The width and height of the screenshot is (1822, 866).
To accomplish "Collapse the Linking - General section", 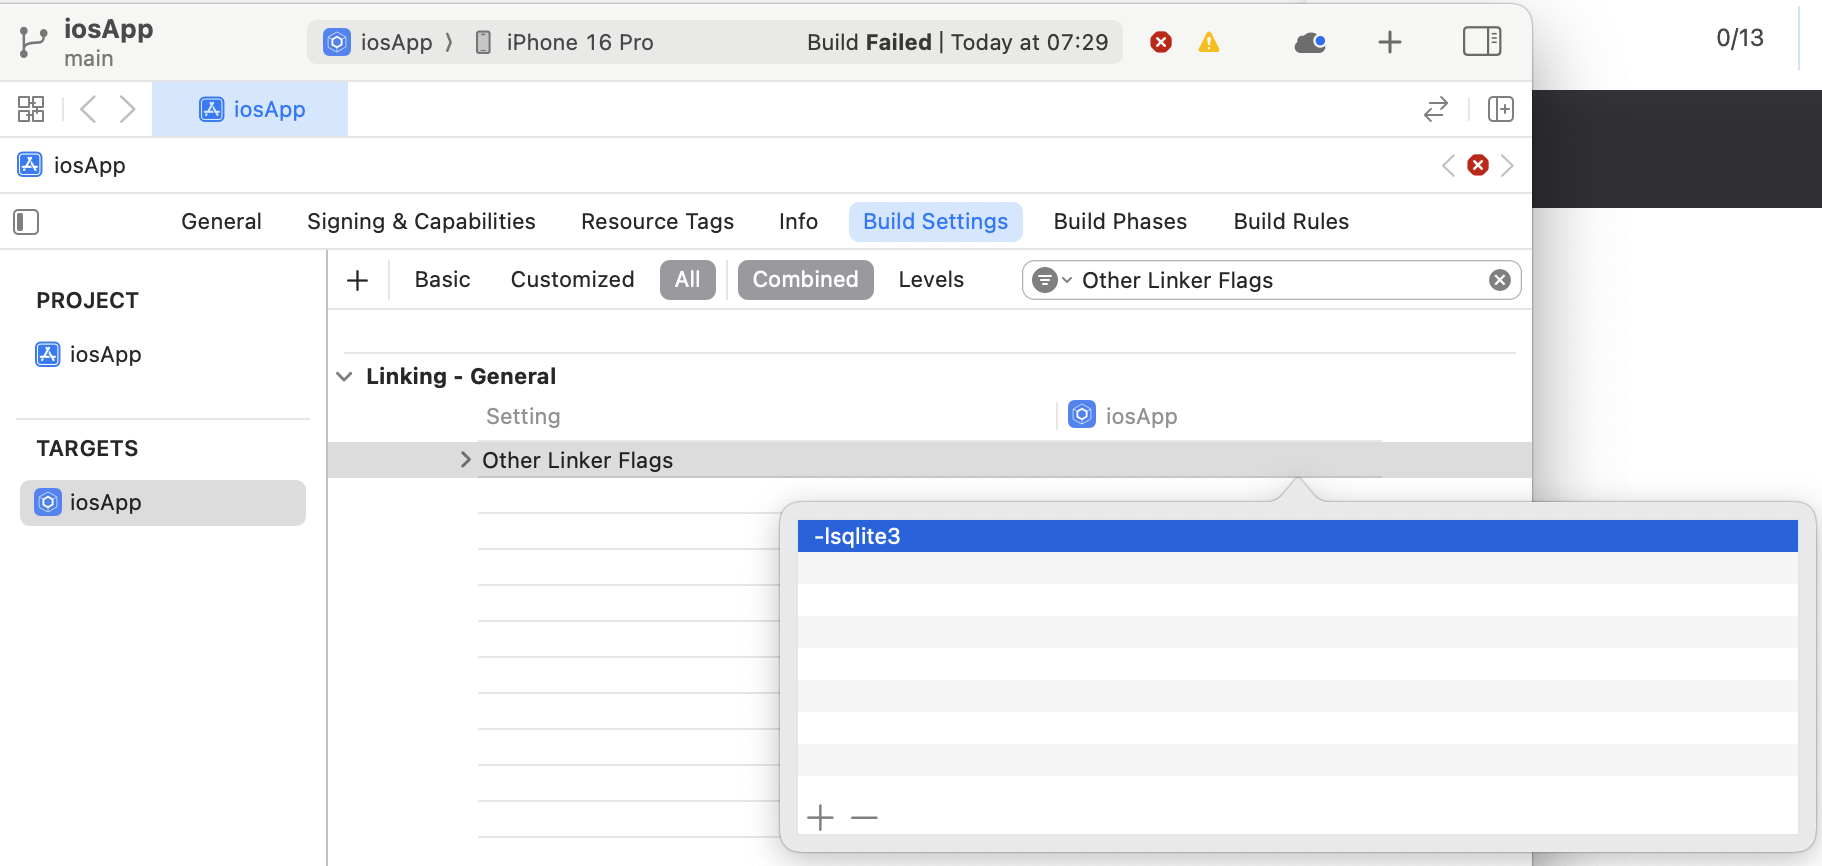I will 344,377.
